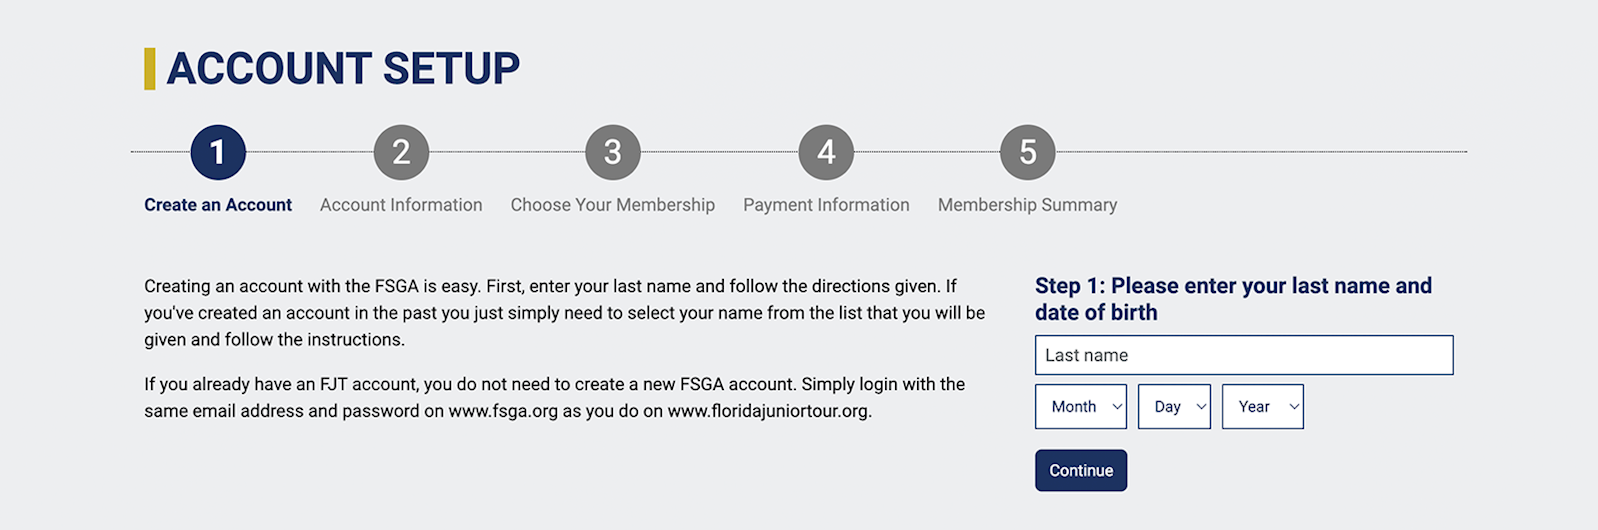Click the step 1 circle icon
The width and height of the screenshot is (1598, 530).
click(x=218, y=152)
